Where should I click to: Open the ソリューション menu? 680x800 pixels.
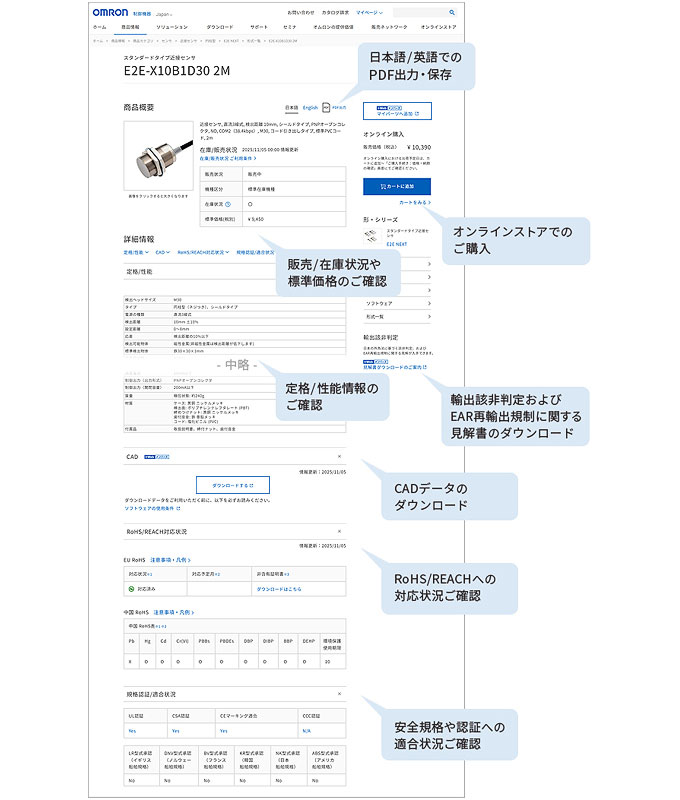pyautogui.click(x=172, y=28)
